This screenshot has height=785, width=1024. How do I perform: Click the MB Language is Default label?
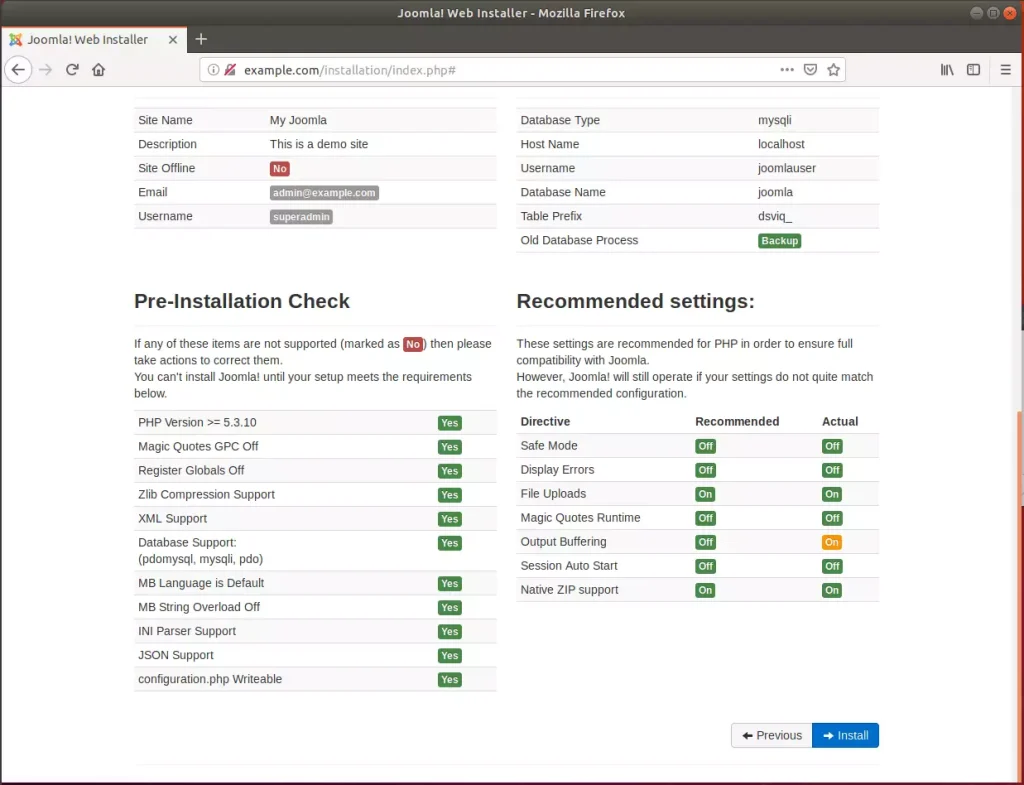201,583
